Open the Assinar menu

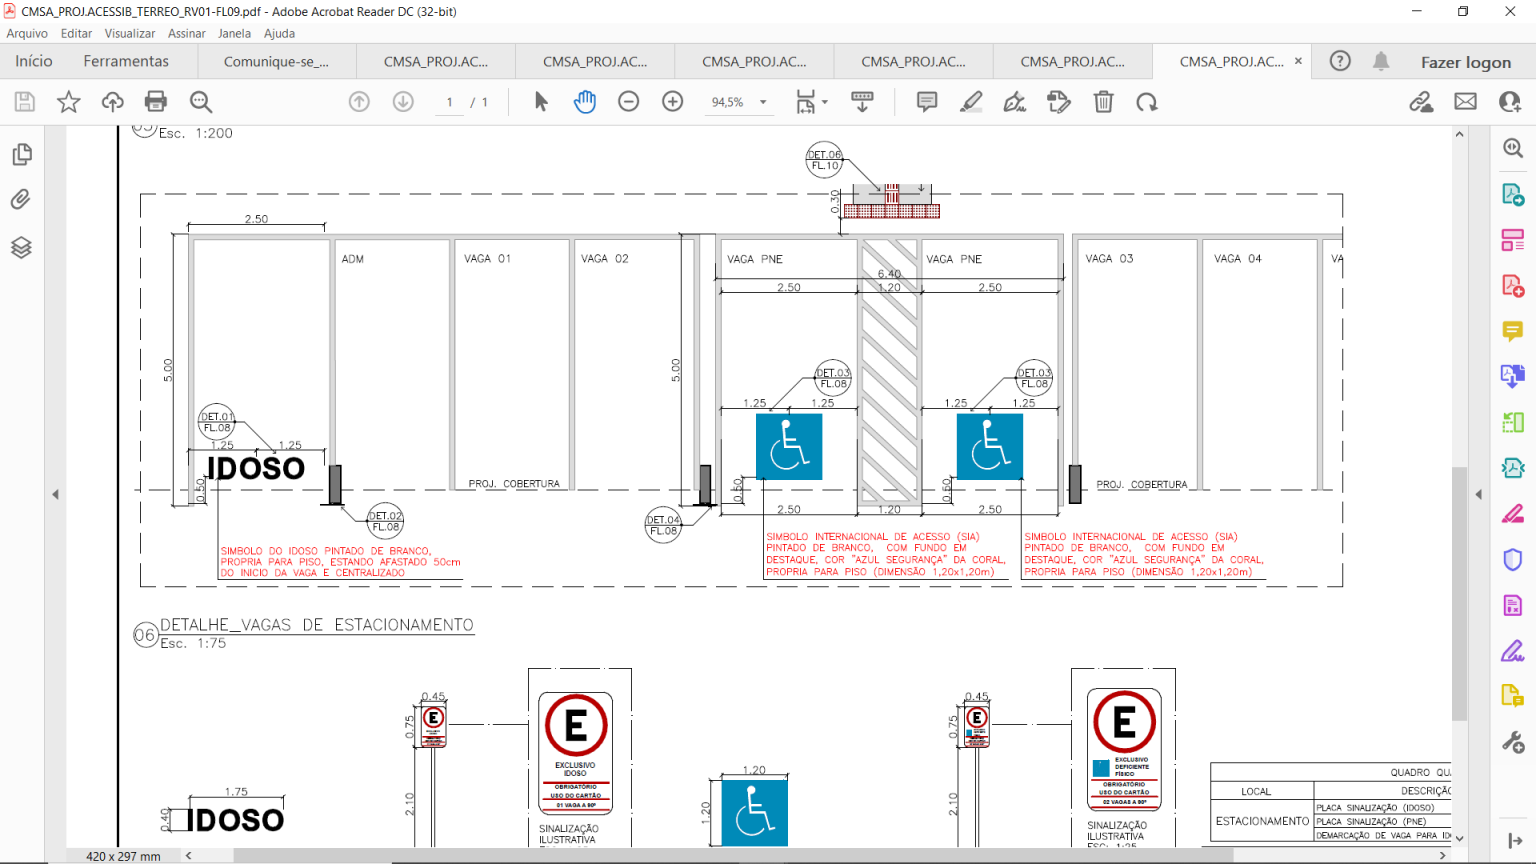click(x=187, y=33)
